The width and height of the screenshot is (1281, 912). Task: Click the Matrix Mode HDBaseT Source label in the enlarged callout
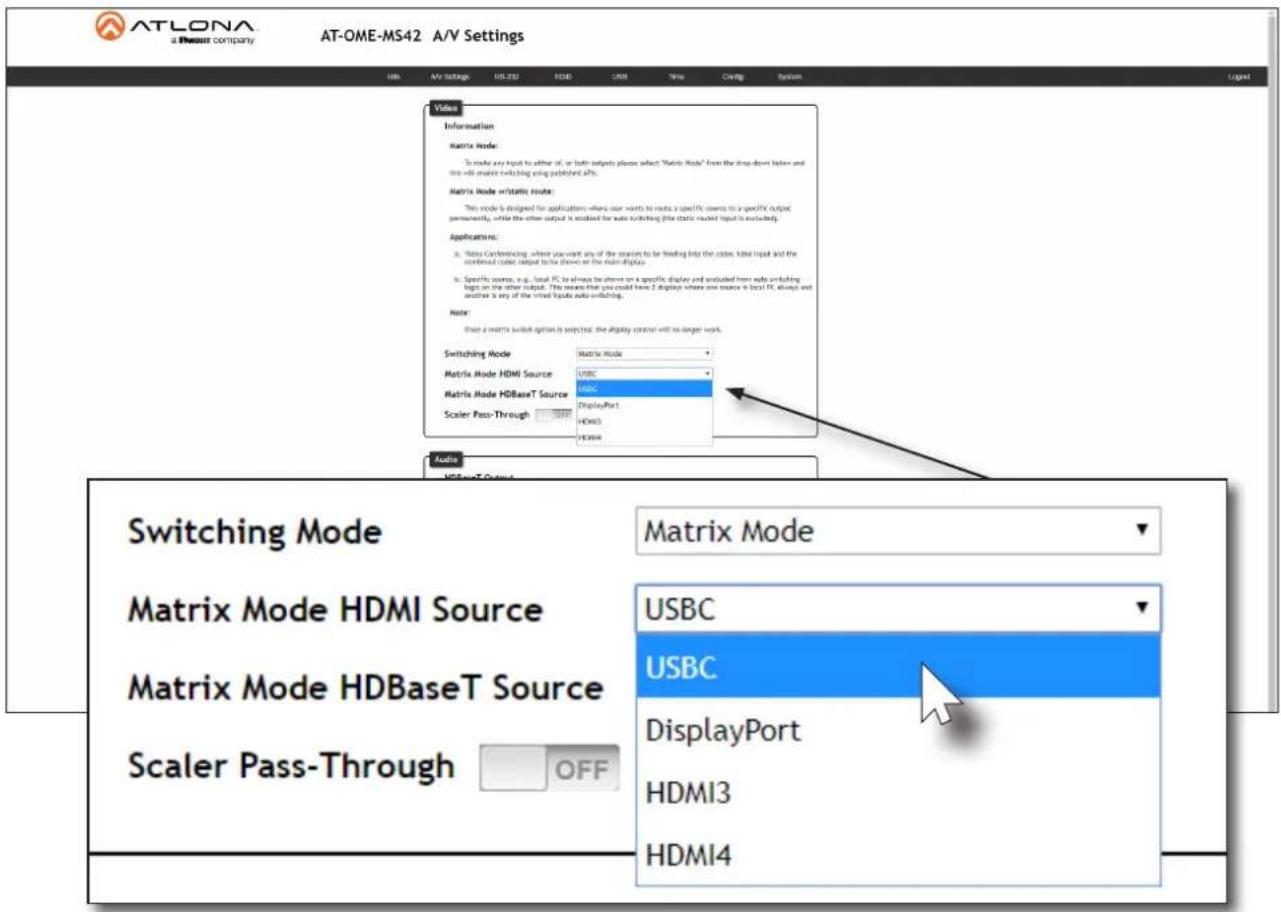(x=365, y=688)
